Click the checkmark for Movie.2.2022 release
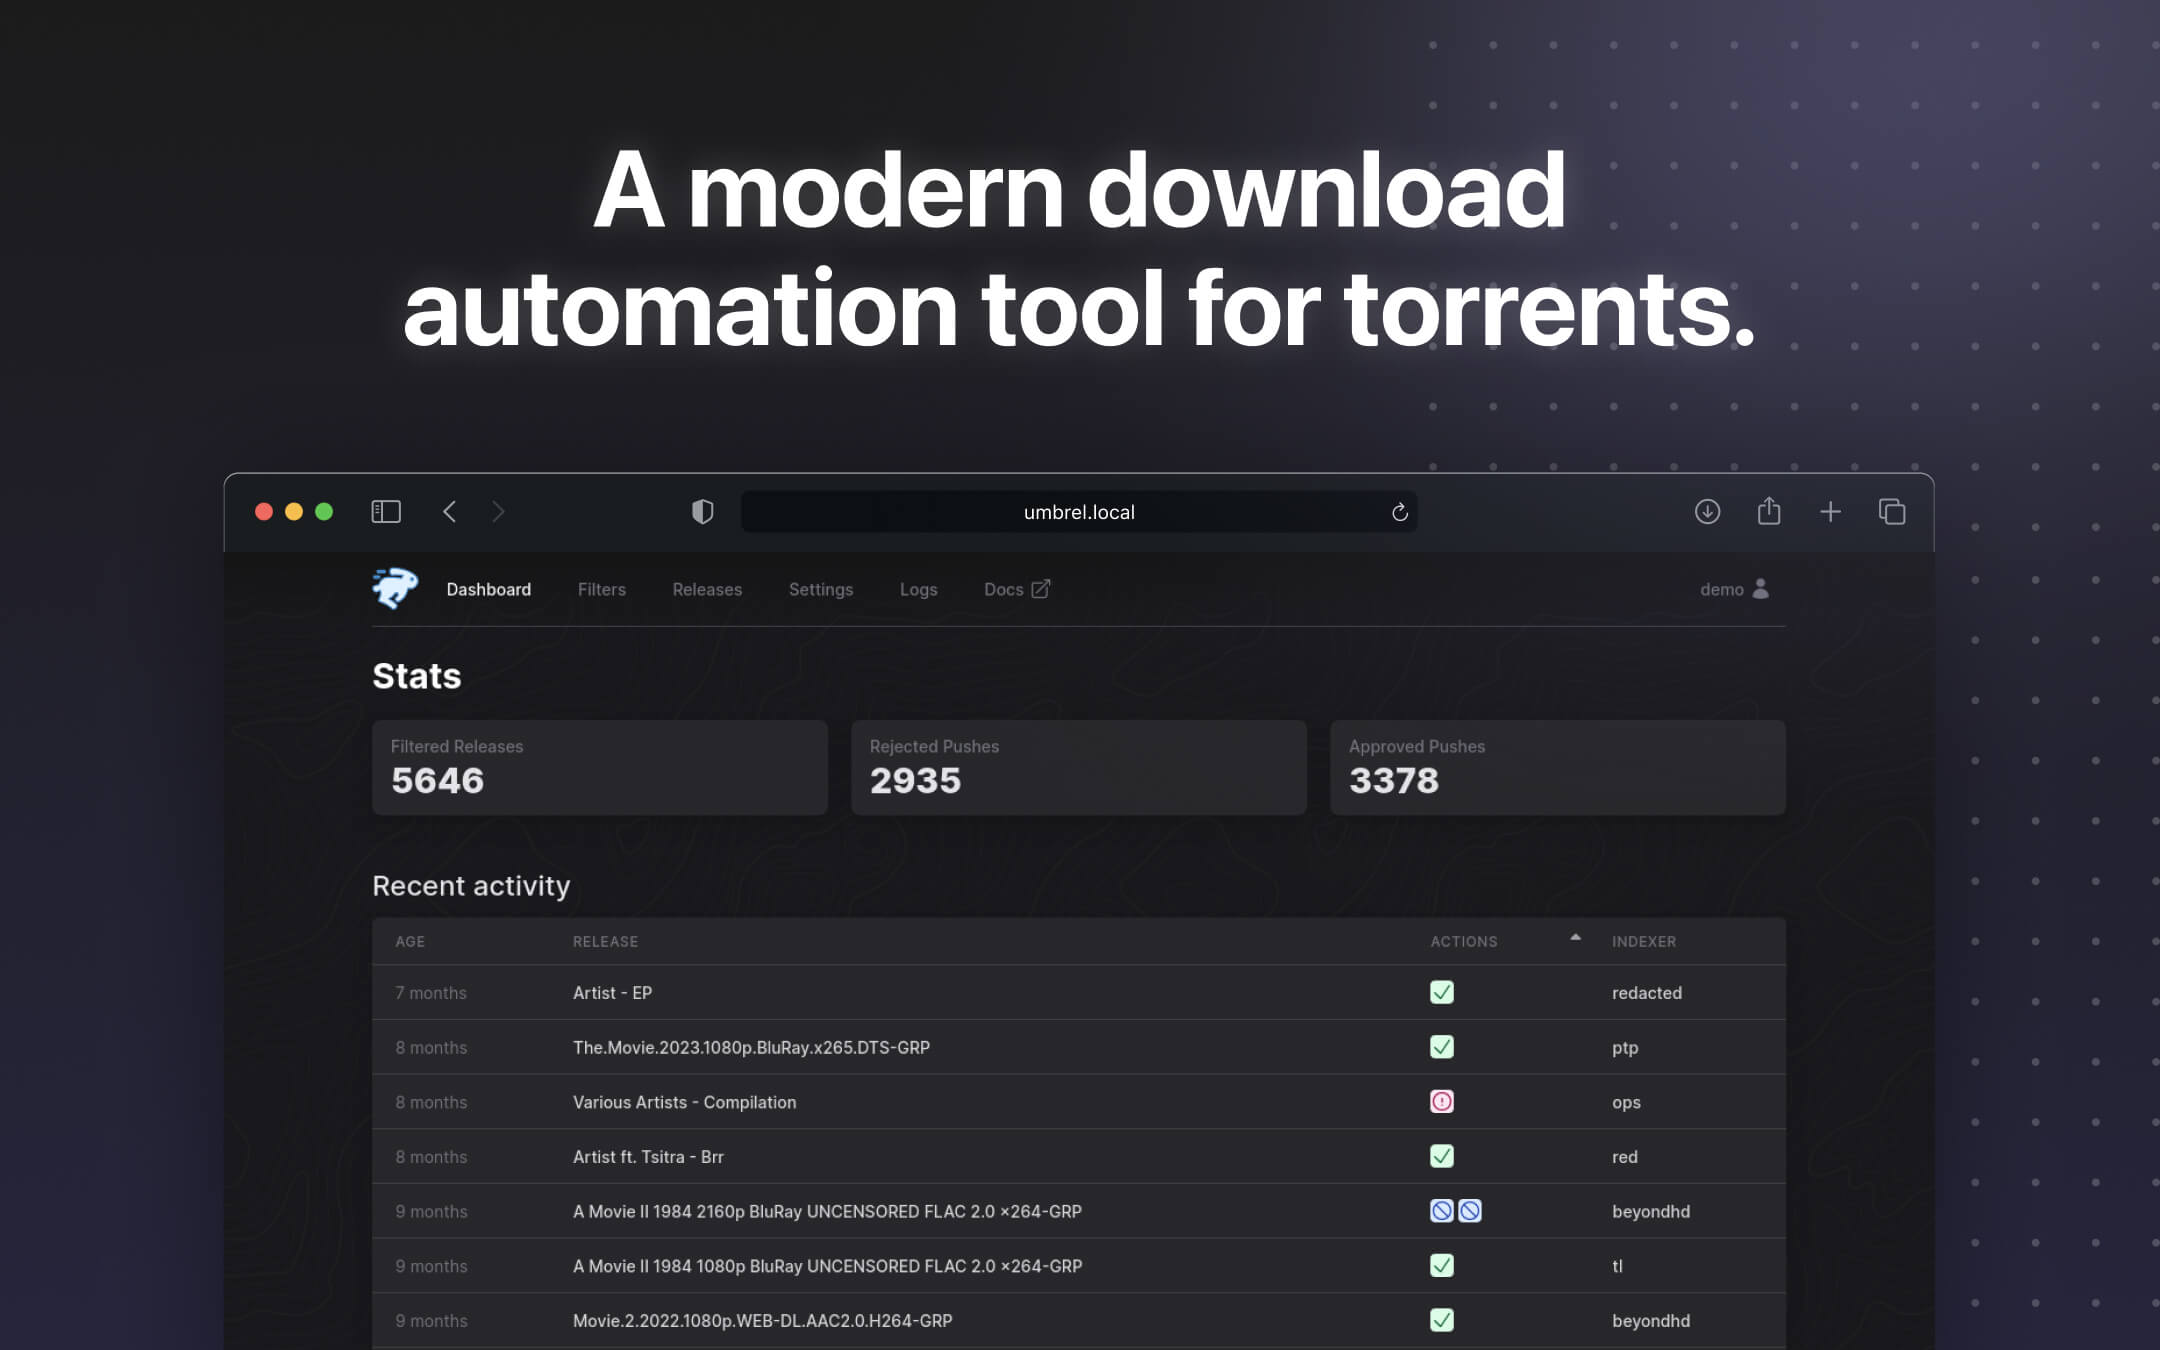This screenshot has height=1350, width=2160. pos(1441,1320)
